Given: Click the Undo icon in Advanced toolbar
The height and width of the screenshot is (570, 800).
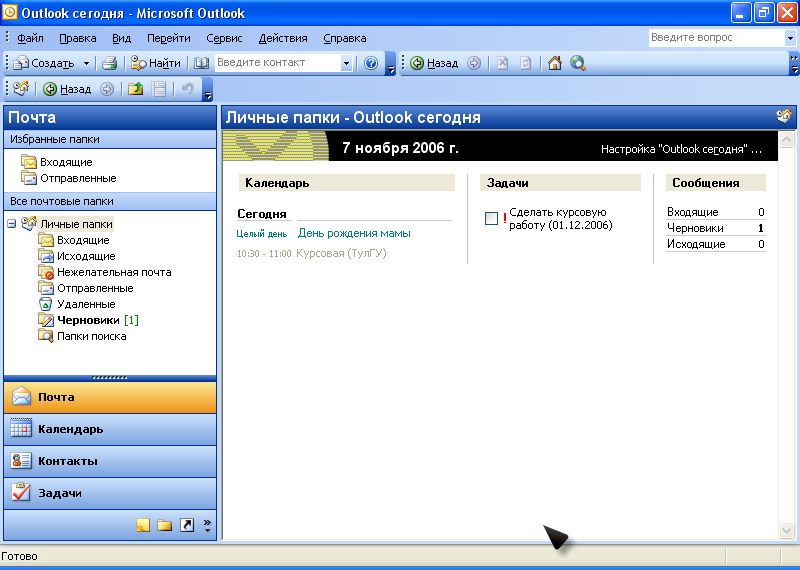Looking at the screenshot, I should pyautogui.click(x=188, y=89).
